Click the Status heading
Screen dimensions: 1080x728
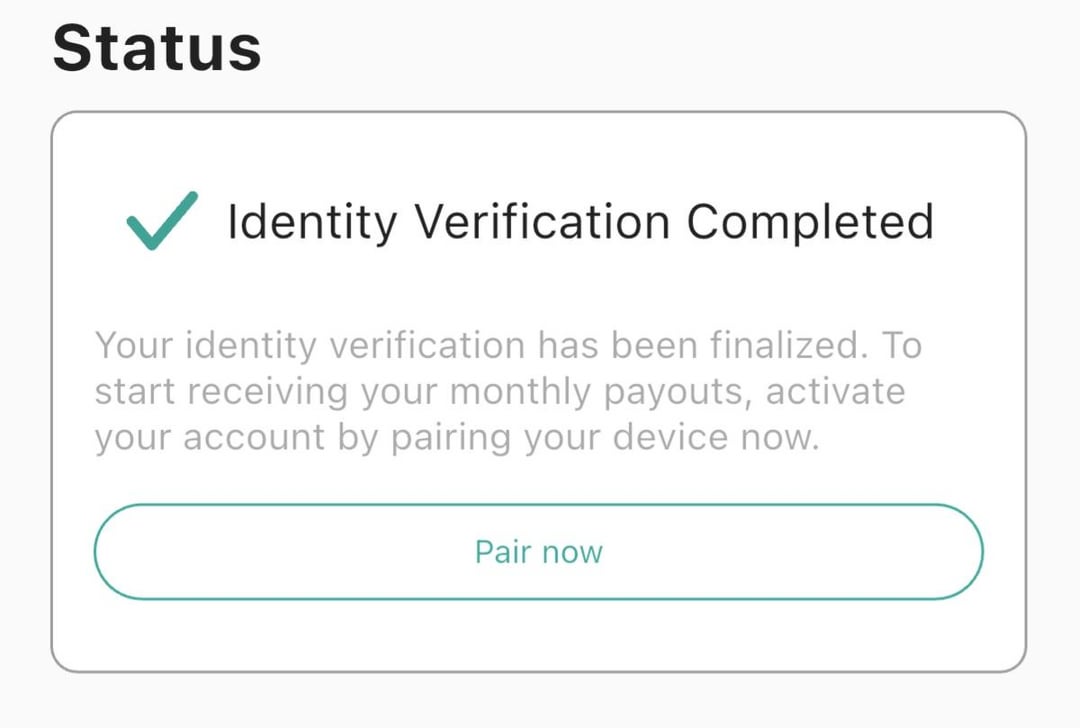pos(157,48)
